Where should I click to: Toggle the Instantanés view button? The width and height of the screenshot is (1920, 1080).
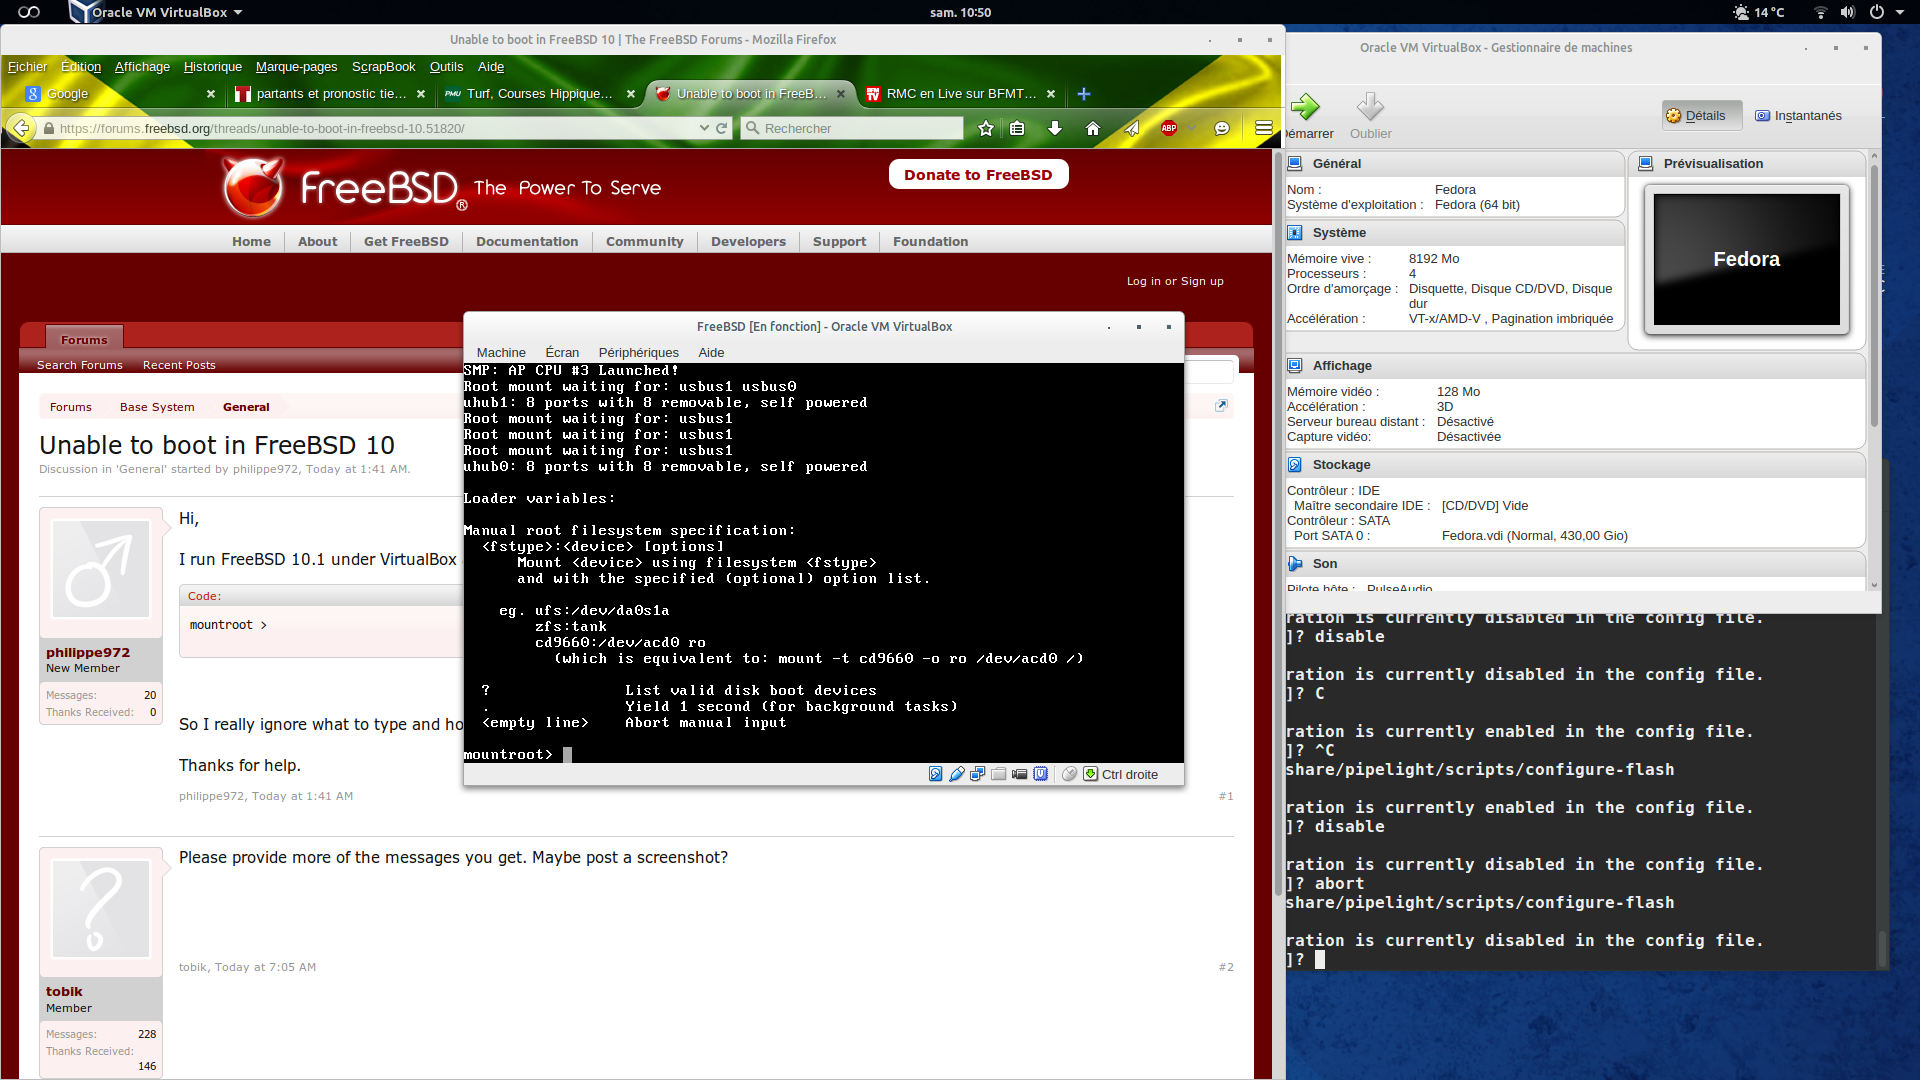[x=1798, y=116]
